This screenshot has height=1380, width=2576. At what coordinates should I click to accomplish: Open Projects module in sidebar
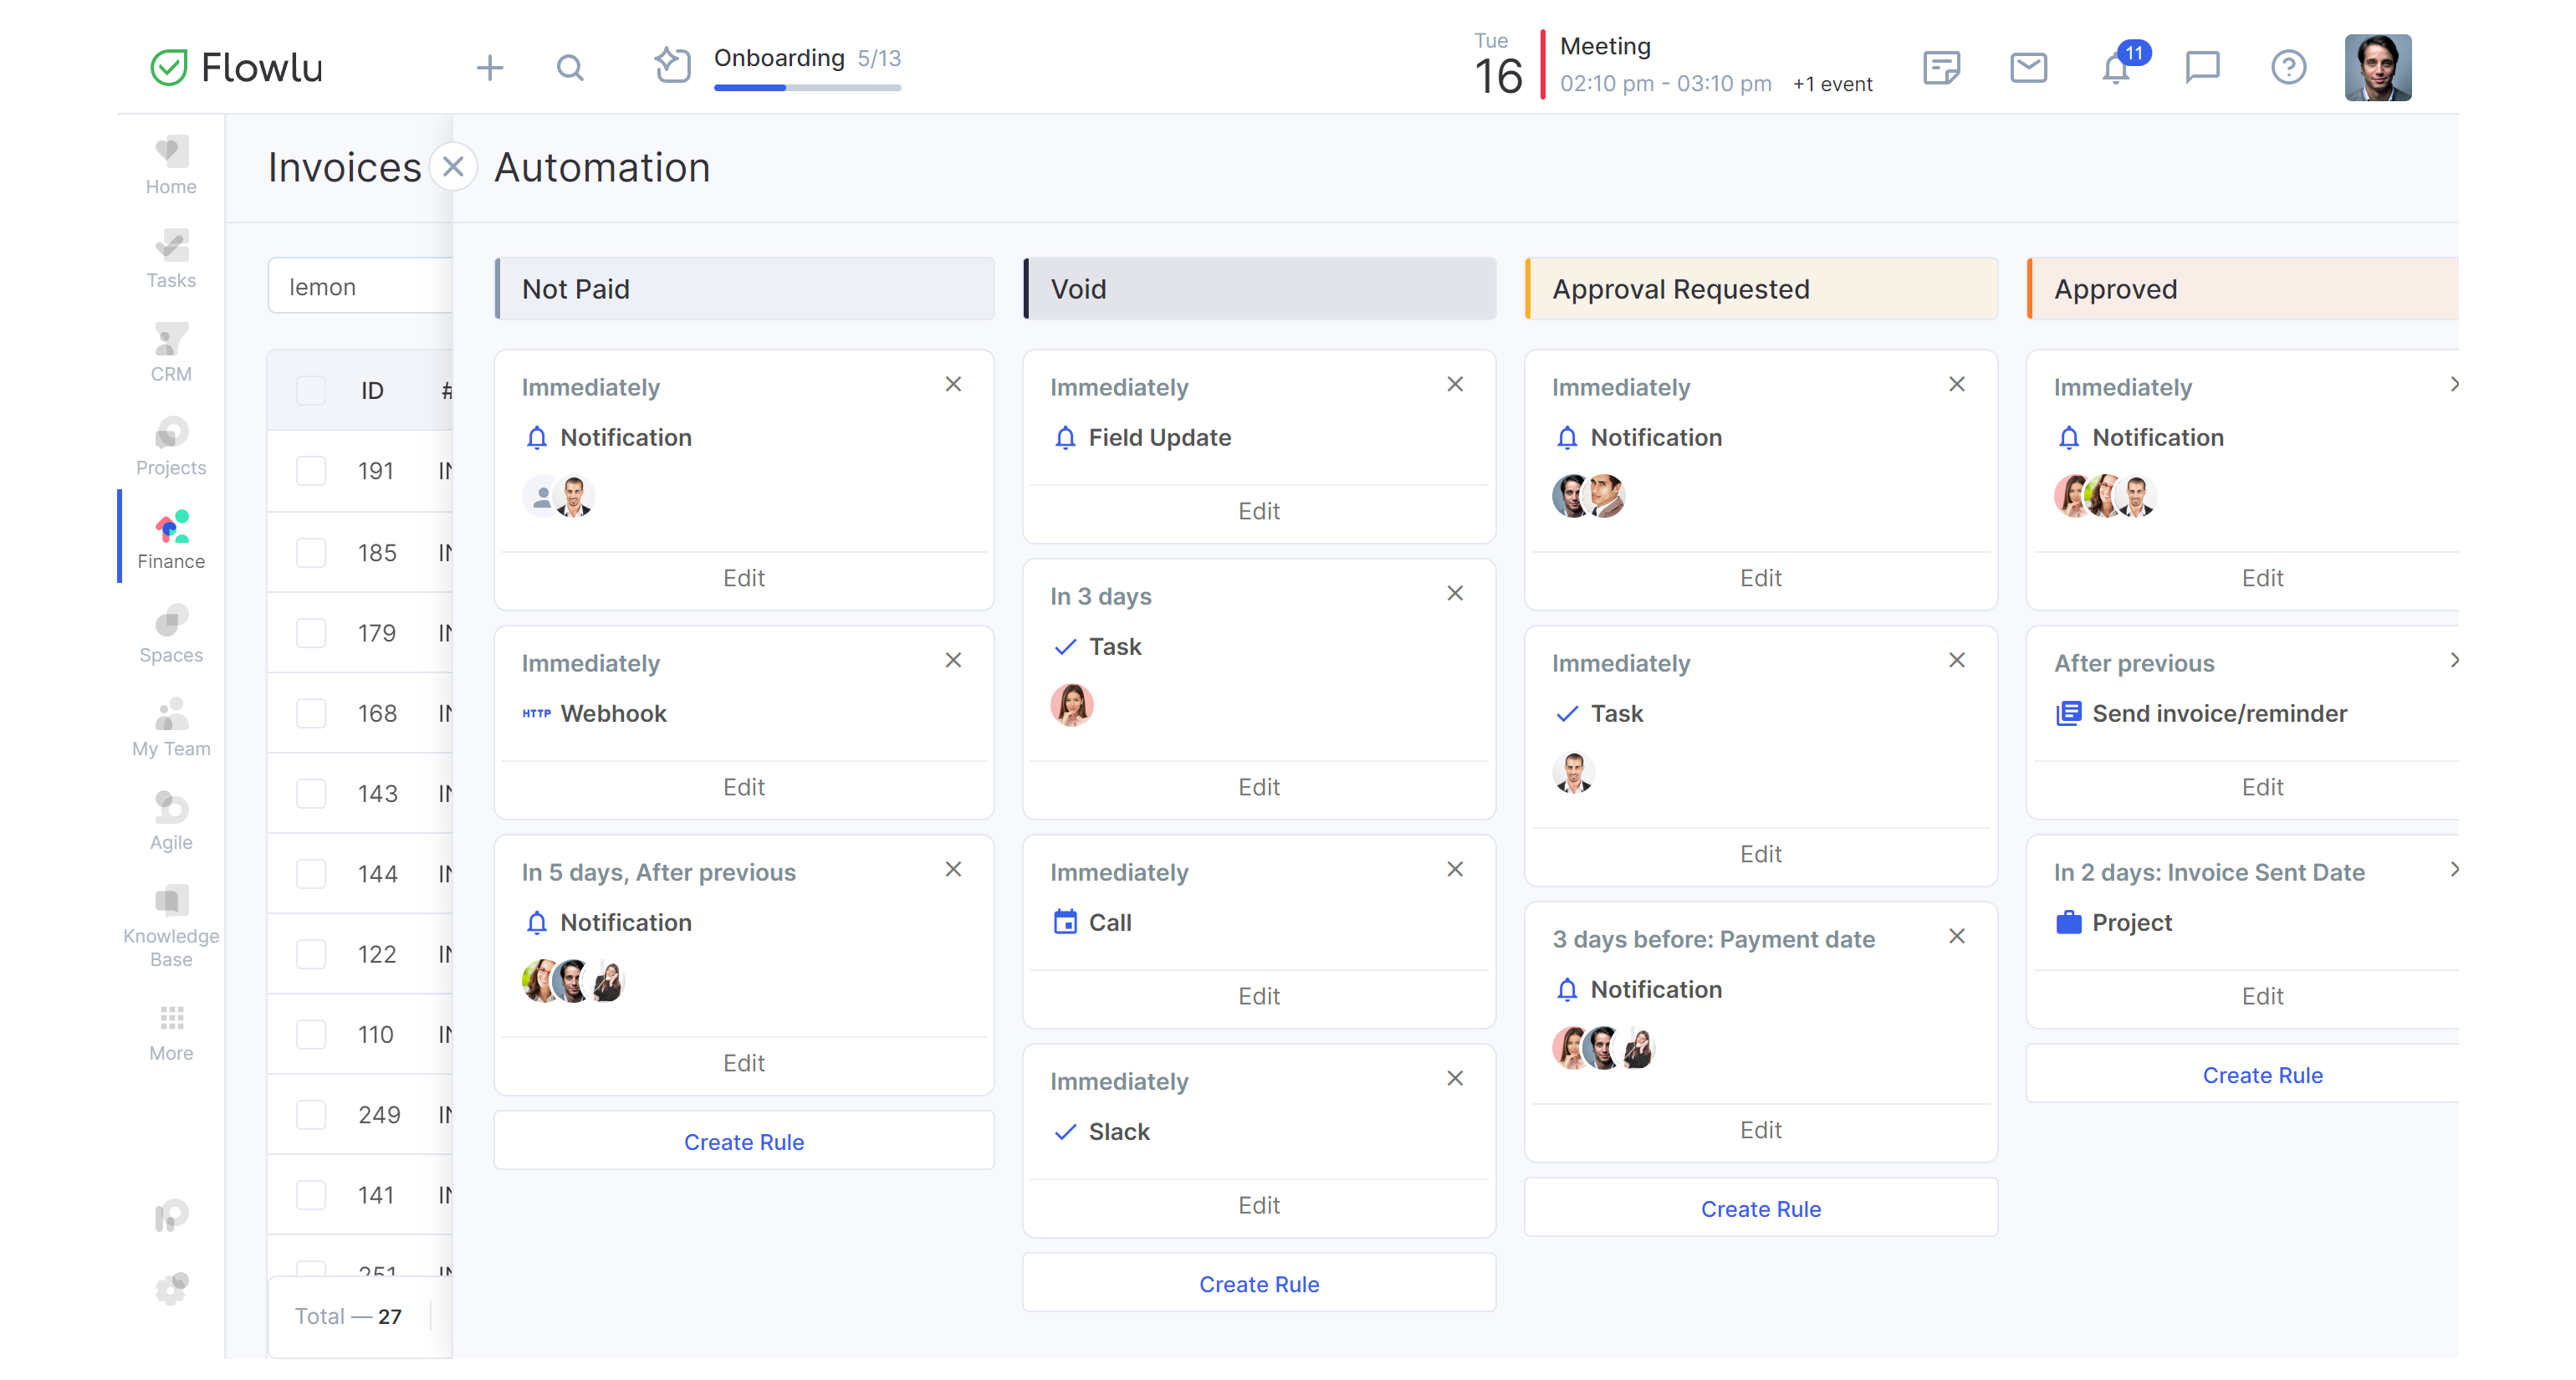[x=171, y=447]
